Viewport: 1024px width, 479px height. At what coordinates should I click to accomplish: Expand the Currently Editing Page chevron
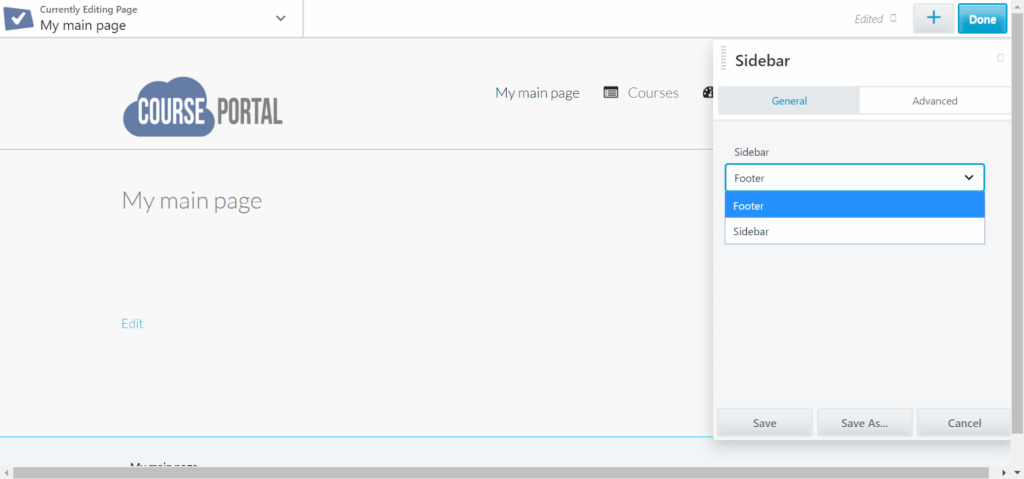pyautogui.click(x=280, y=19)
